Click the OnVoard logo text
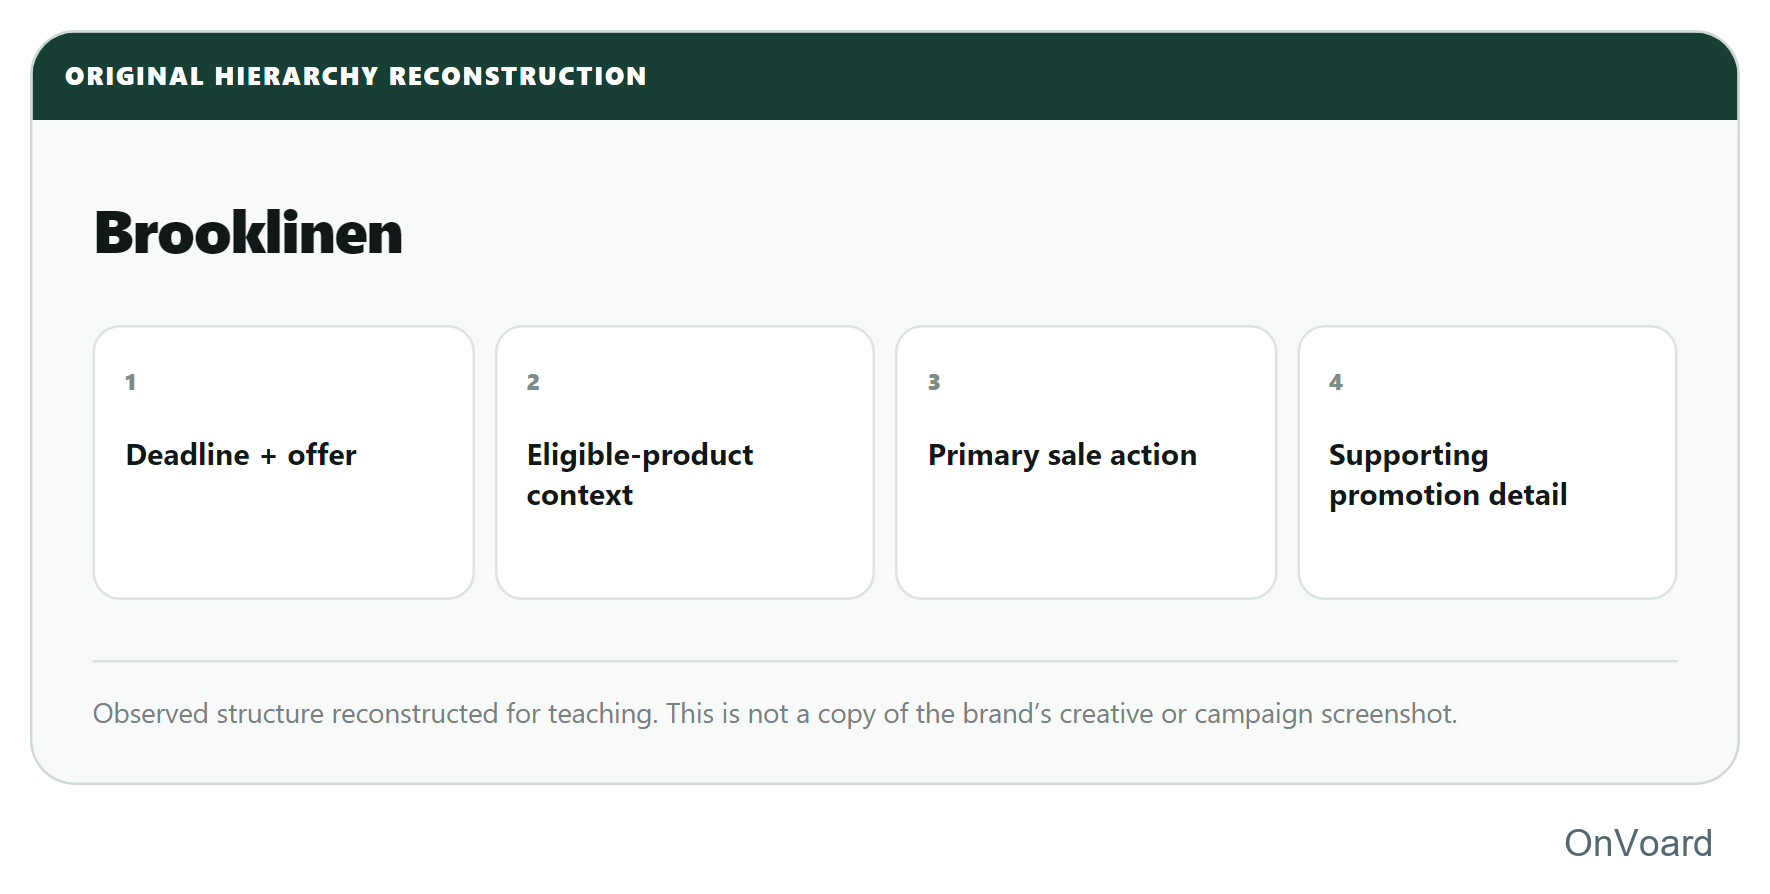1770x894 pixels. pyautogui.click(x=1638, y=843)
